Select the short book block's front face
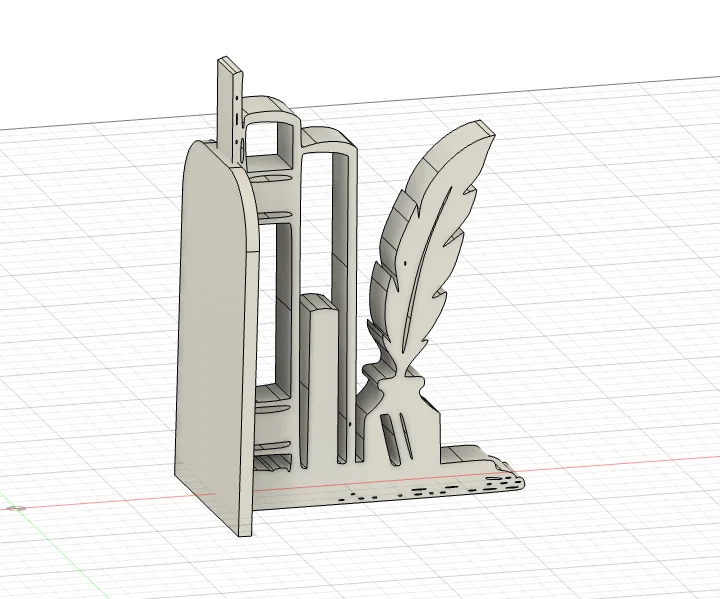Screen dimensions: 720x599 coord(325,386)
